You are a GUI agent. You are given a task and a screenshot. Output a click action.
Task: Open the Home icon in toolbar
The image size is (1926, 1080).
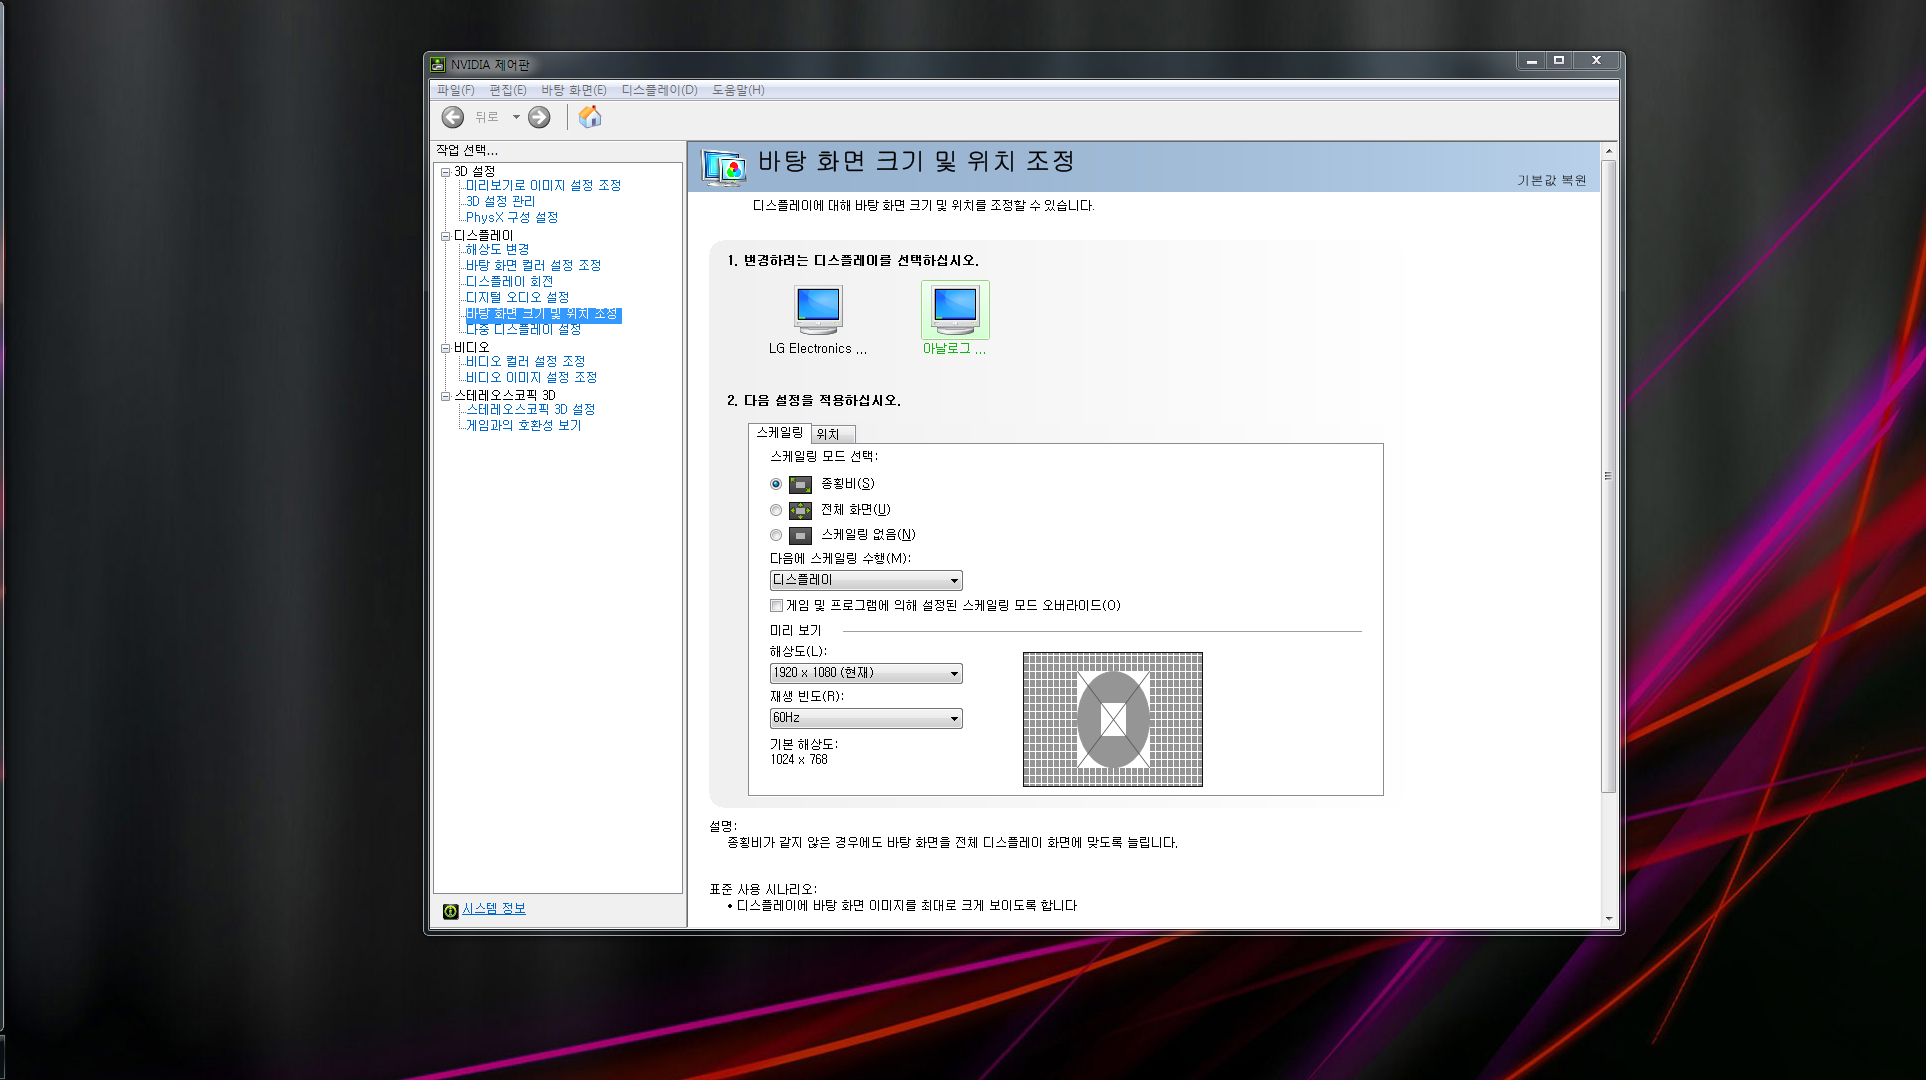tap(590, 117)
